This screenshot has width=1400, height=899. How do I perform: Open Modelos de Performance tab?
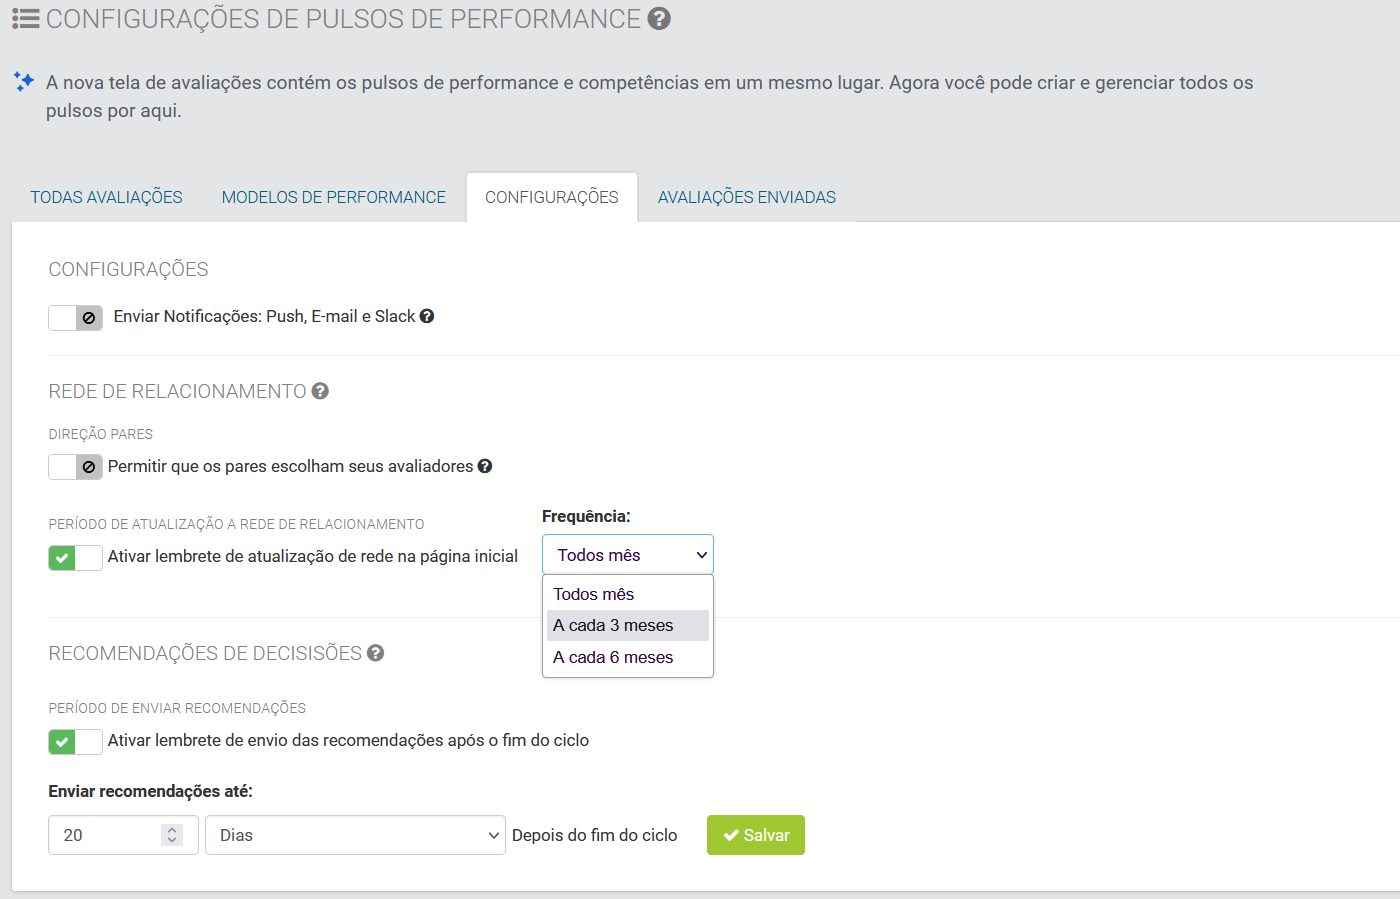coord(334,197)
